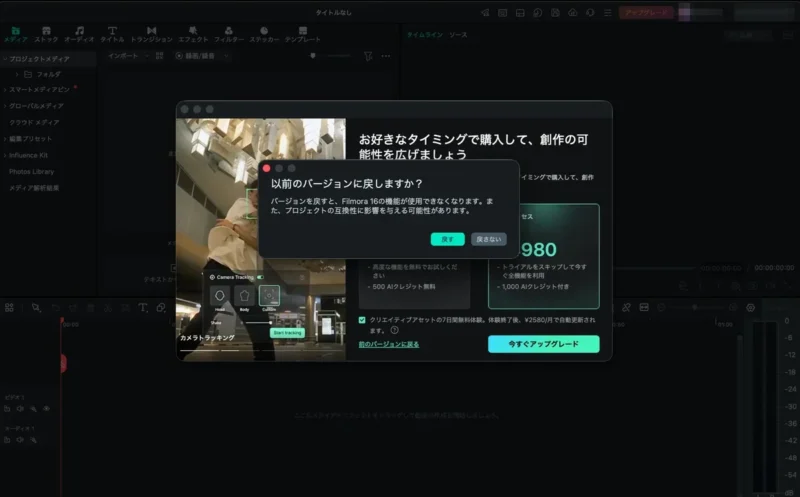Switch to the ソース preview tab

458,35
